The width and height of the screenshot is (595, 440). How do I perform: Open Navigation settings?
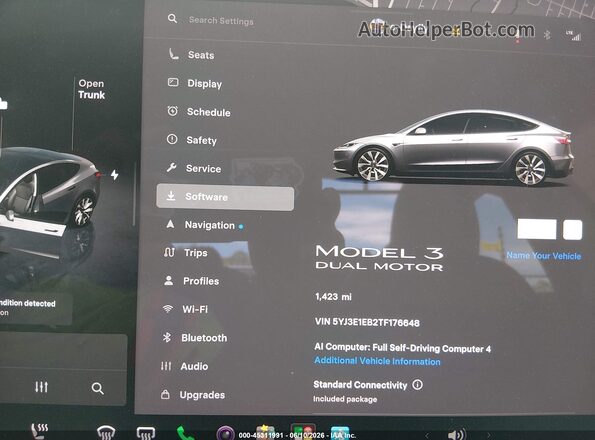[x=204, y=225]
